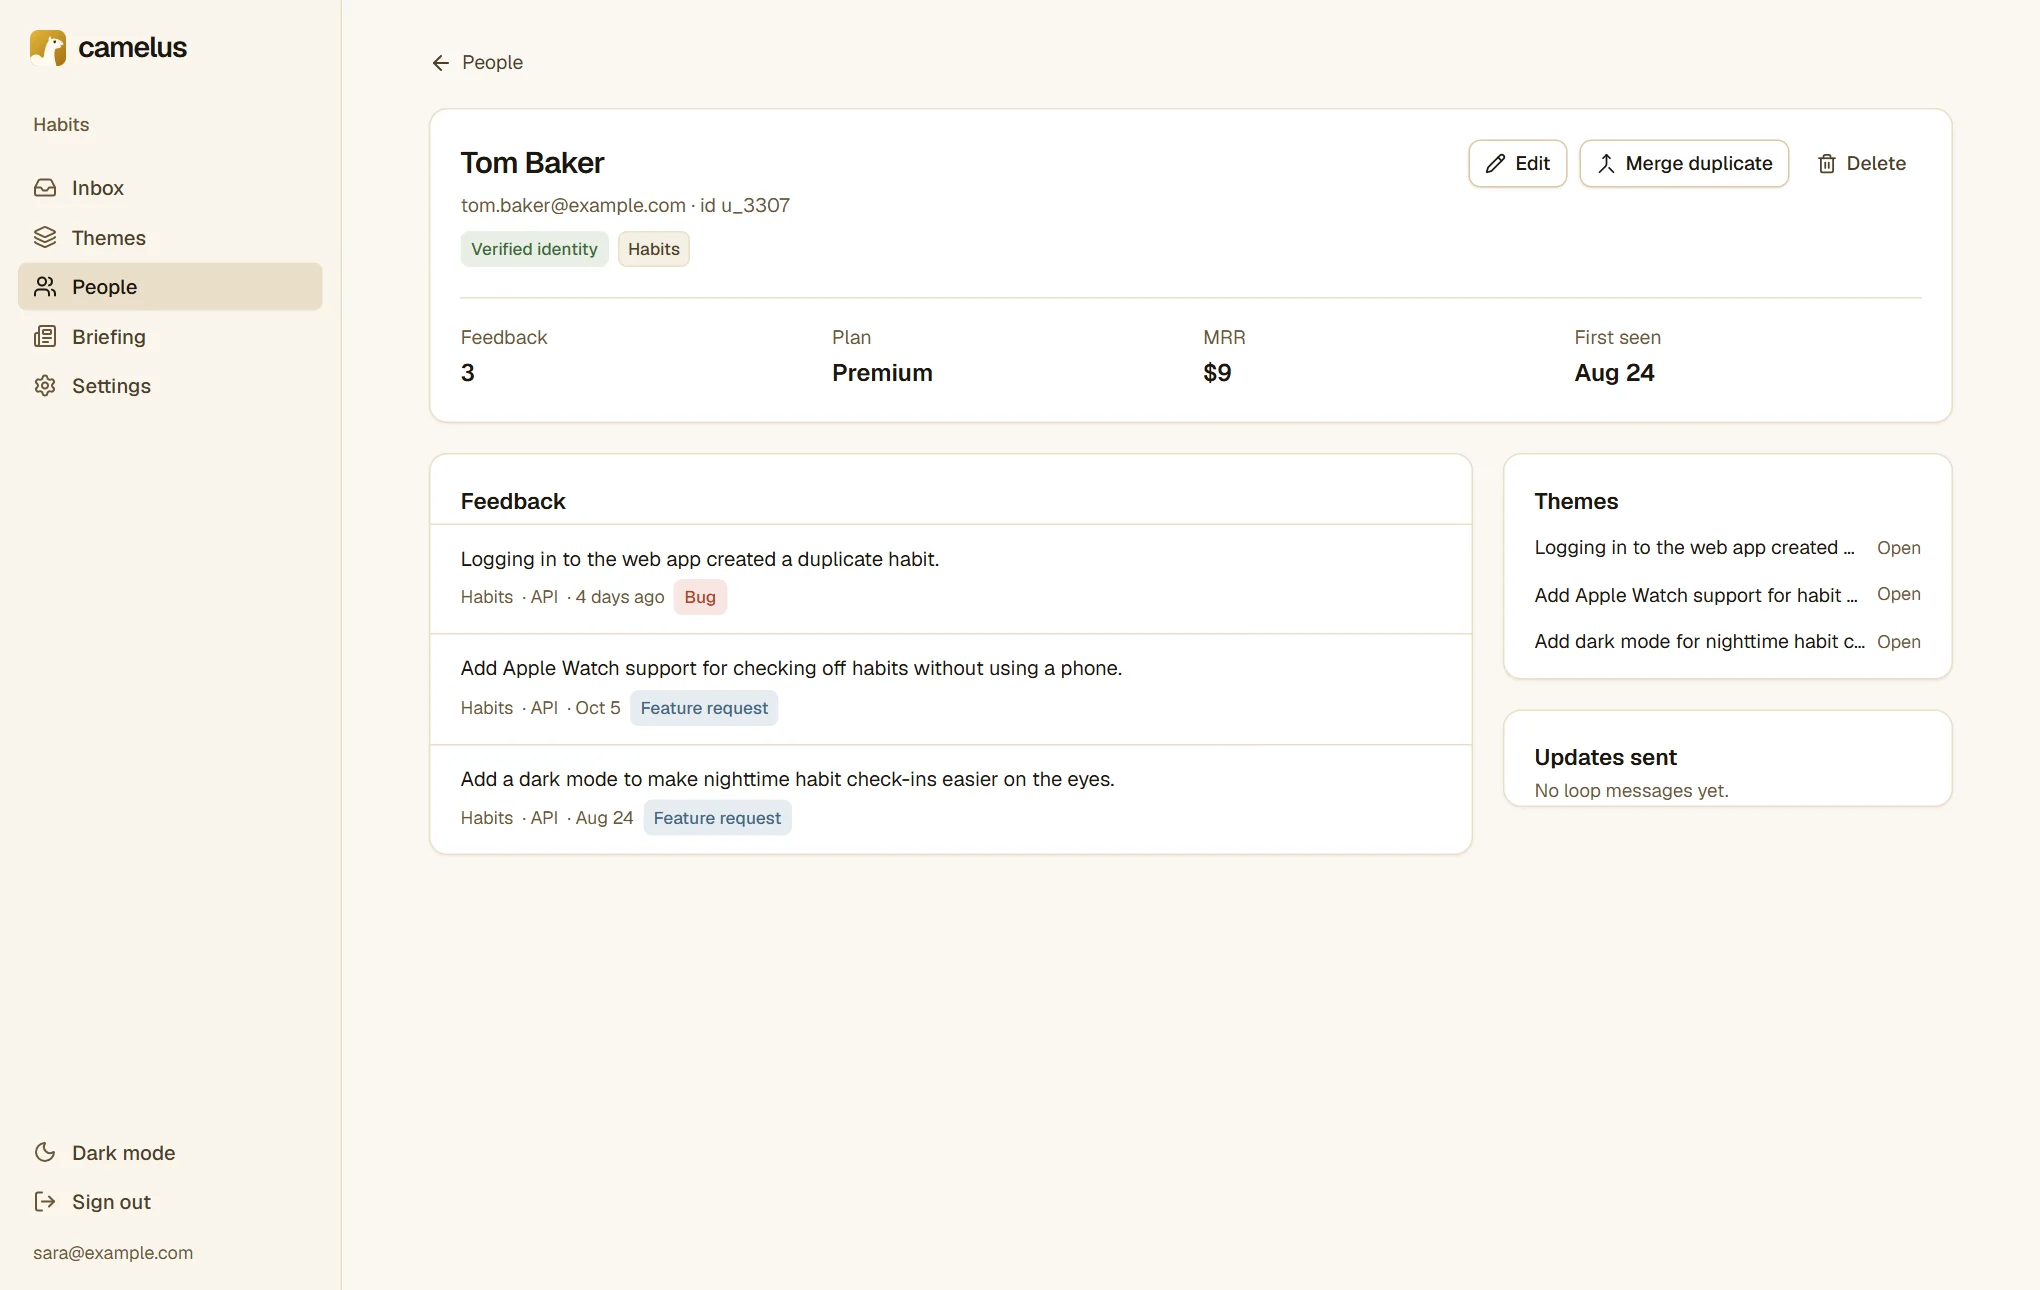The image size is (2040, 1290).
Task: Open Settings in the sidebar
Action: click(170, 386)
